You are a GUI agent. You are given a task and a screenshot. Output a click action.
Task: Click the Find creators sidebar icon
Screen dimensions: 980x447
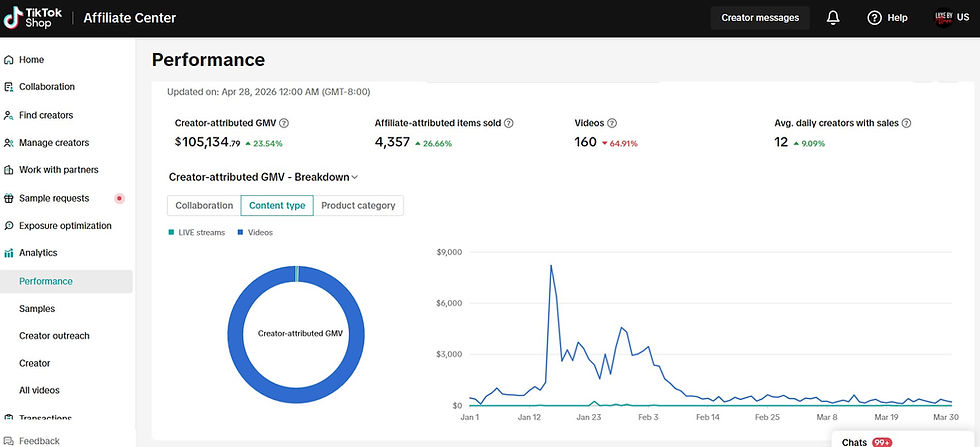pos(8,116)
